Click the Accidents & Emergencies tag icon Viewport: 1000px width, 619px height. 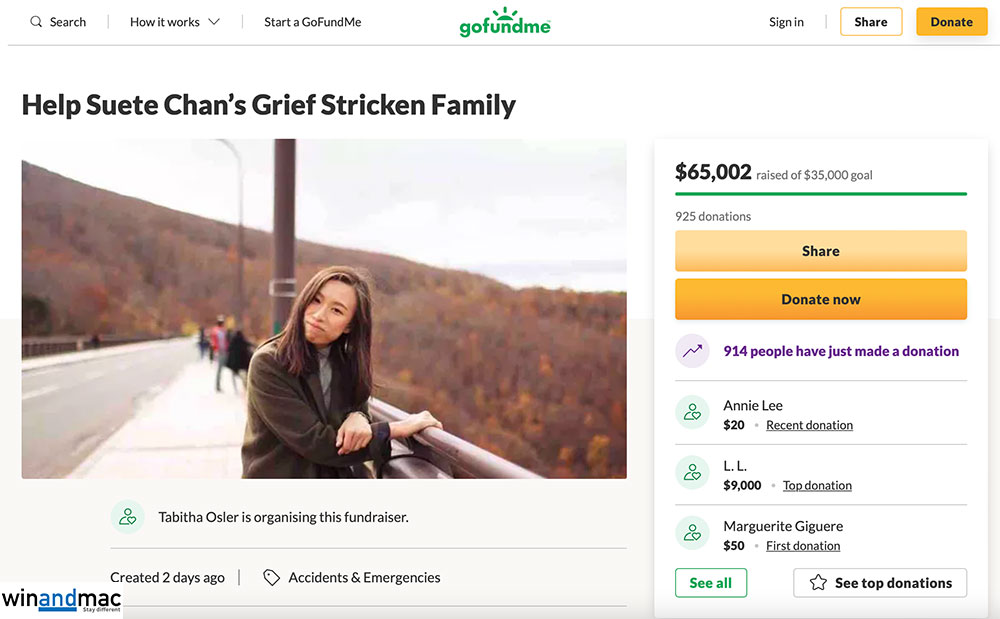pyautogui.click(x=271, y=577)
